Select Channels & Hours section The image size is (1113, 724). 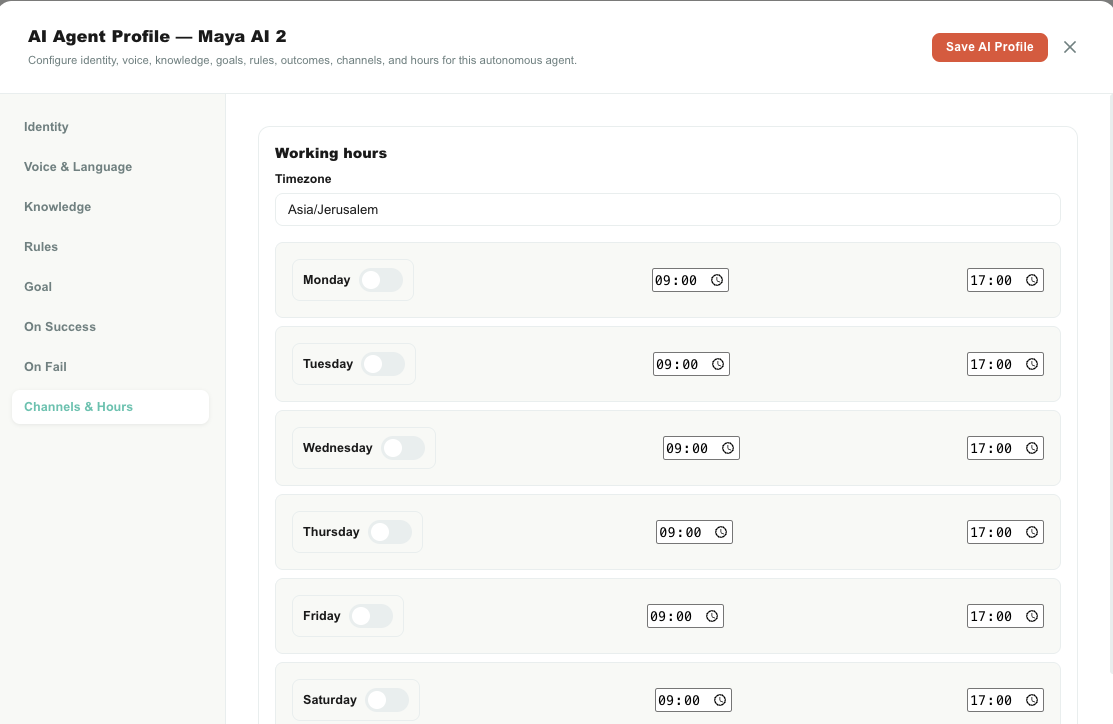110,407
